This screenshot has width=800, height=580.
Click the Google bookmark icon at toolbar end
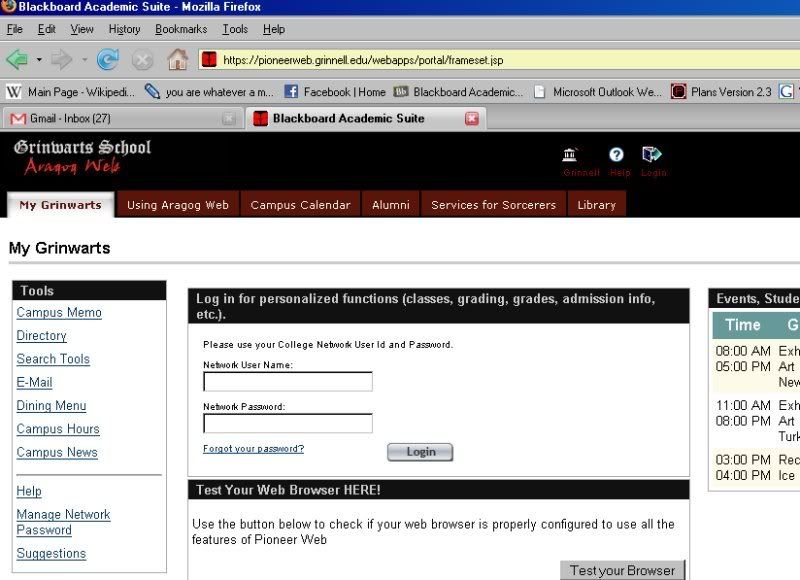click(x=786, y=92)
